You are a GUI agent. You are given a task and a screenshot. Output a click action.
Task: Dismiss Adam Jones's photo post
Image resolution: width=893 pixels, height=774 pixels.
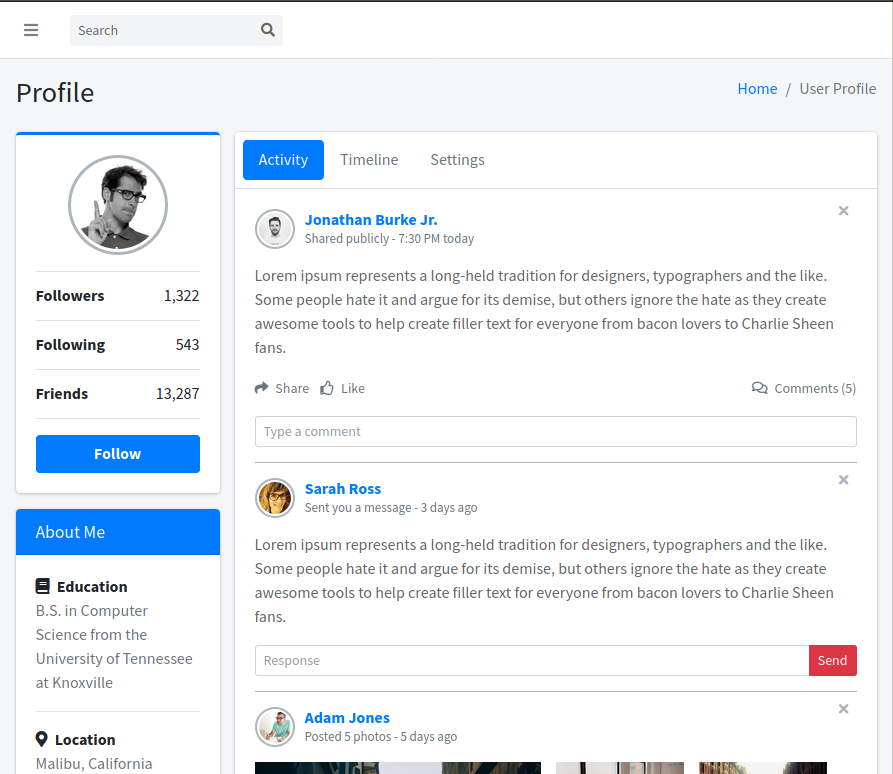tap(843, 709)
